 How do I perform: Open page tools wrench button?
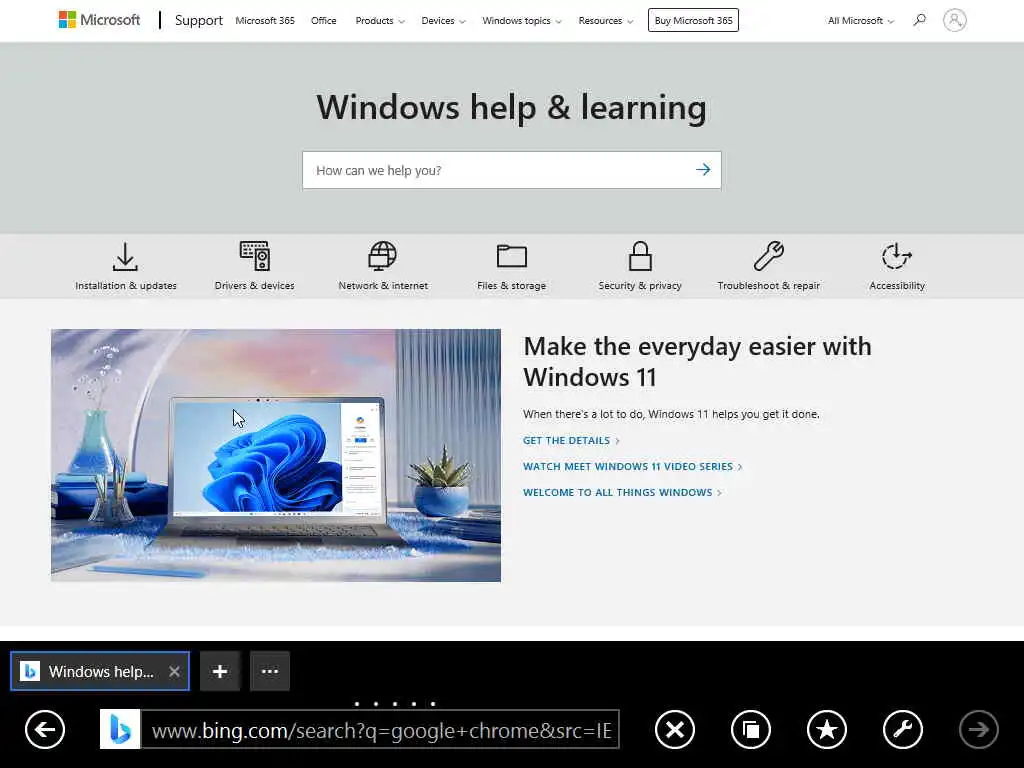[x=903, y=729]
